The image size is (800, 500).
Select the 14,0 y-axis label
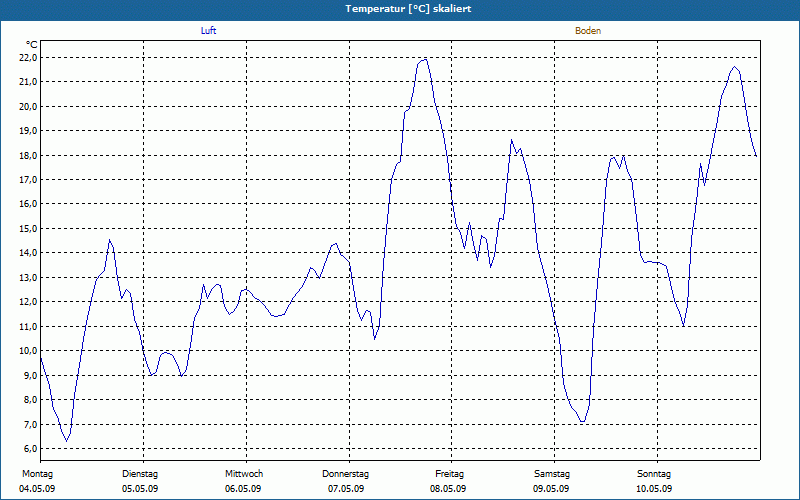(x=28, y=253)
